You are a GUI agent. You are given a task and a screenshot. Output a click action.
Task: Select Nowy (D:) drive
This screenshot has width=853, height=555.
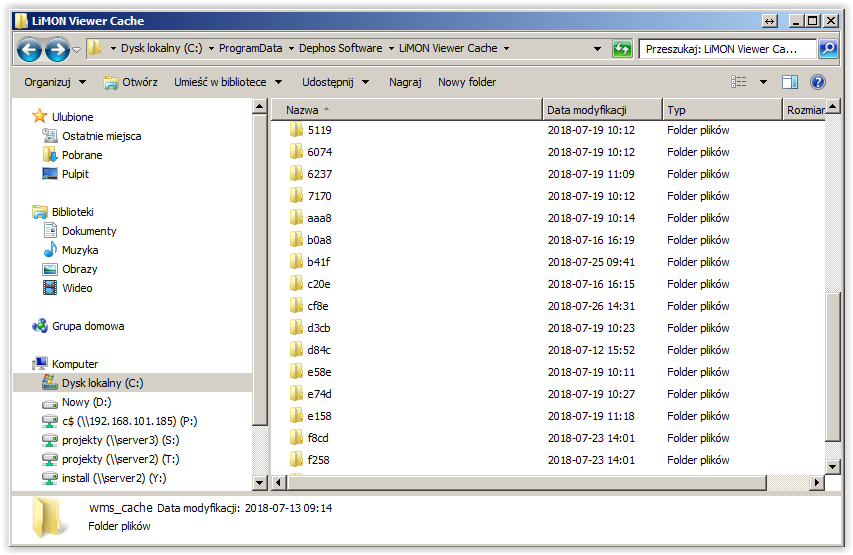[x=86, y=403]
